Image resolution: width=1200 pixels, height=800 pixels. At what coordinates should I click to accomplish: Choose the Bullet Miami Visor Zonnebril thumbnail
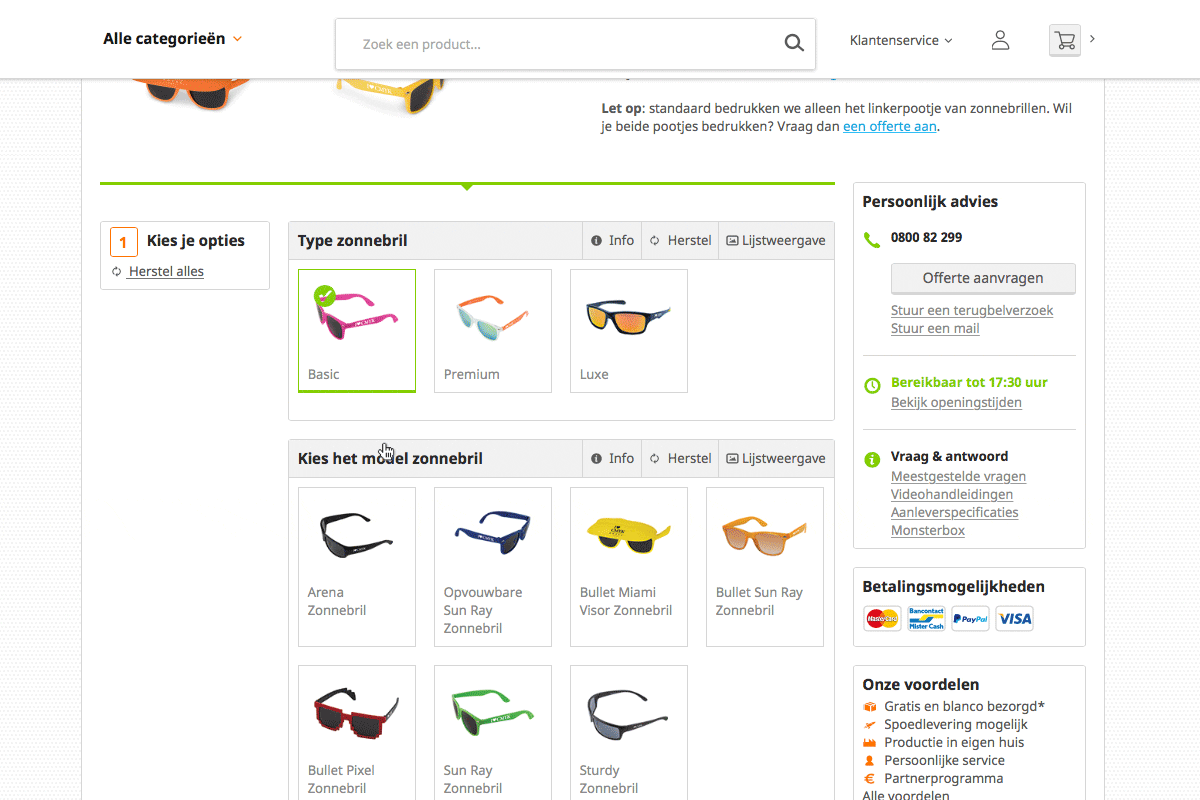629,567
